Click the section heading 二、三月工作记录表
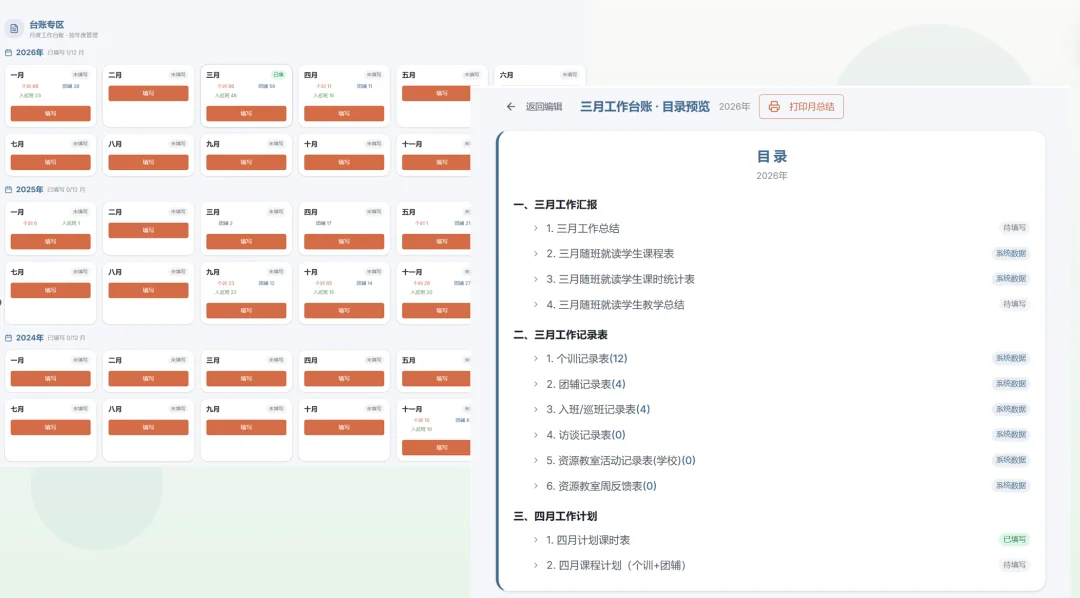 point(561,335)
